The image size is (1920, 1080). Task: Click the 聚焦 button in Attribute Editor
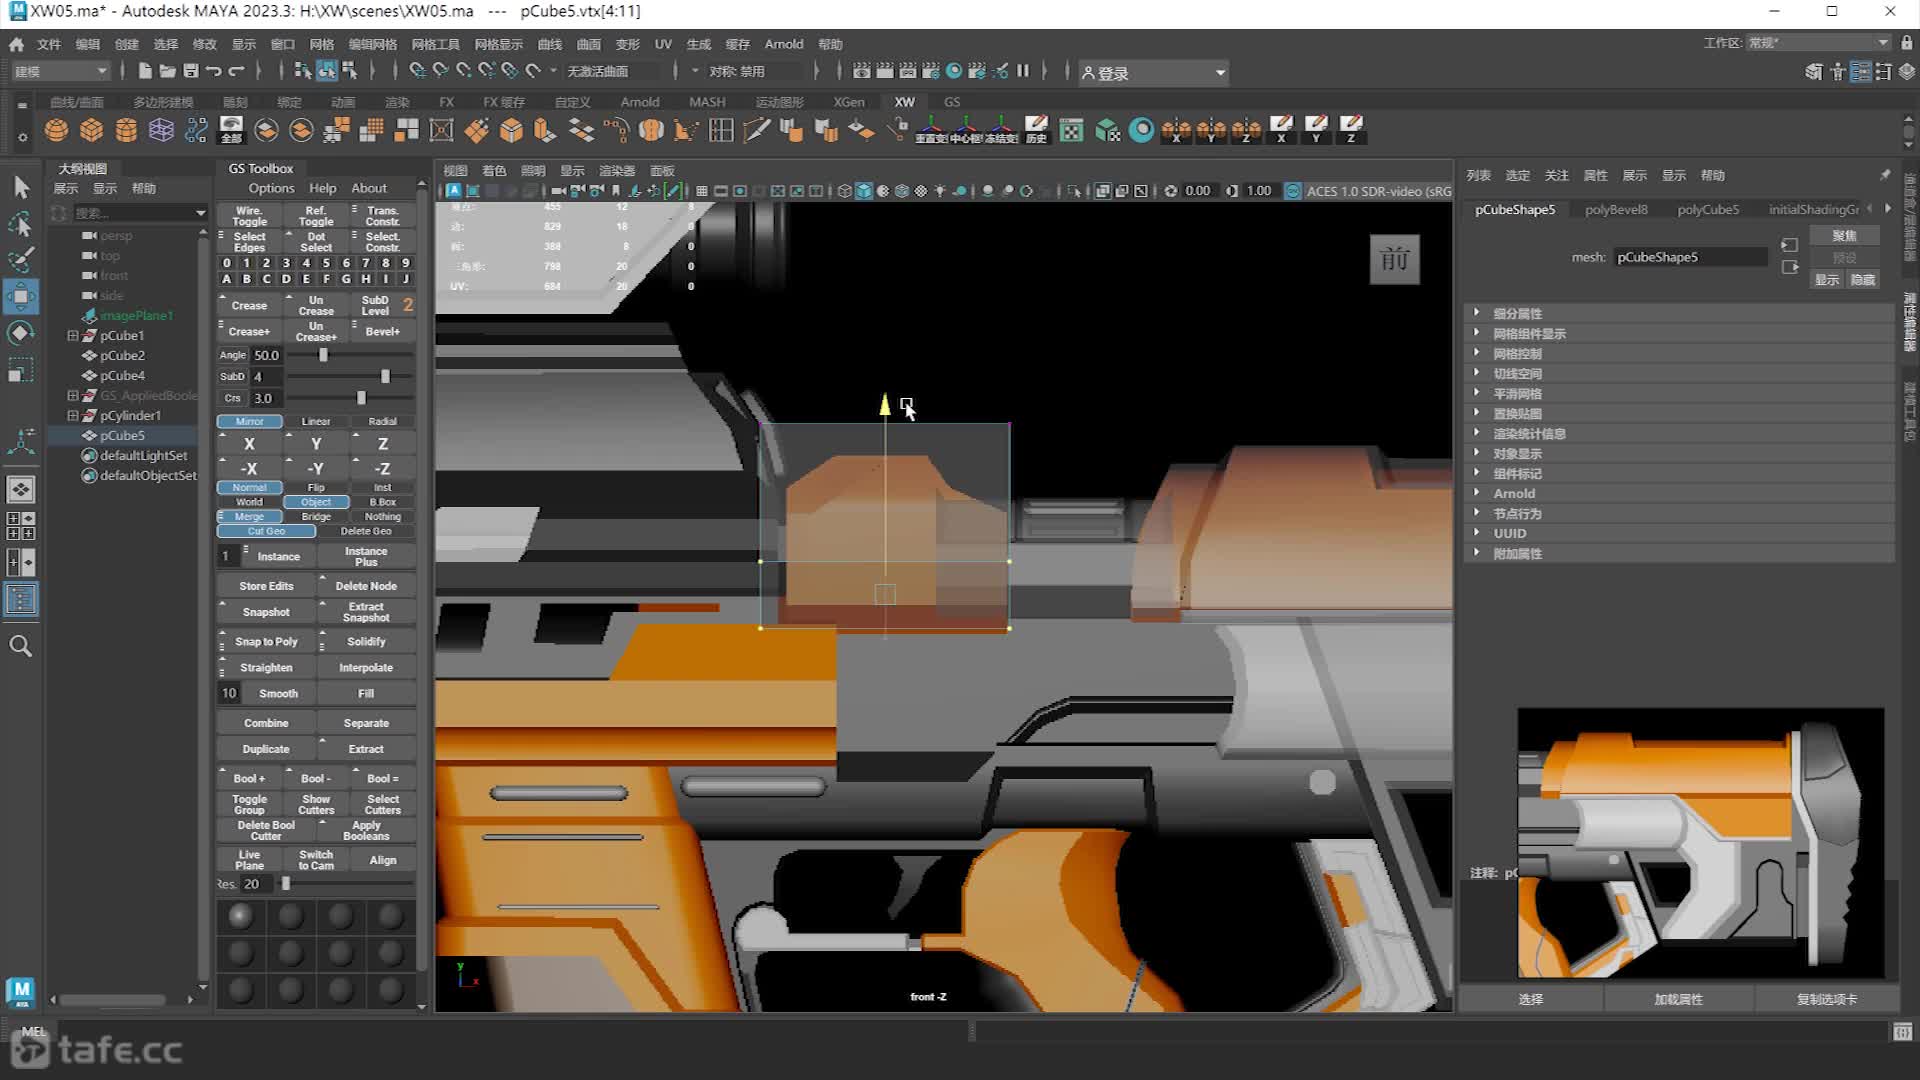(x=1844, y=236)
